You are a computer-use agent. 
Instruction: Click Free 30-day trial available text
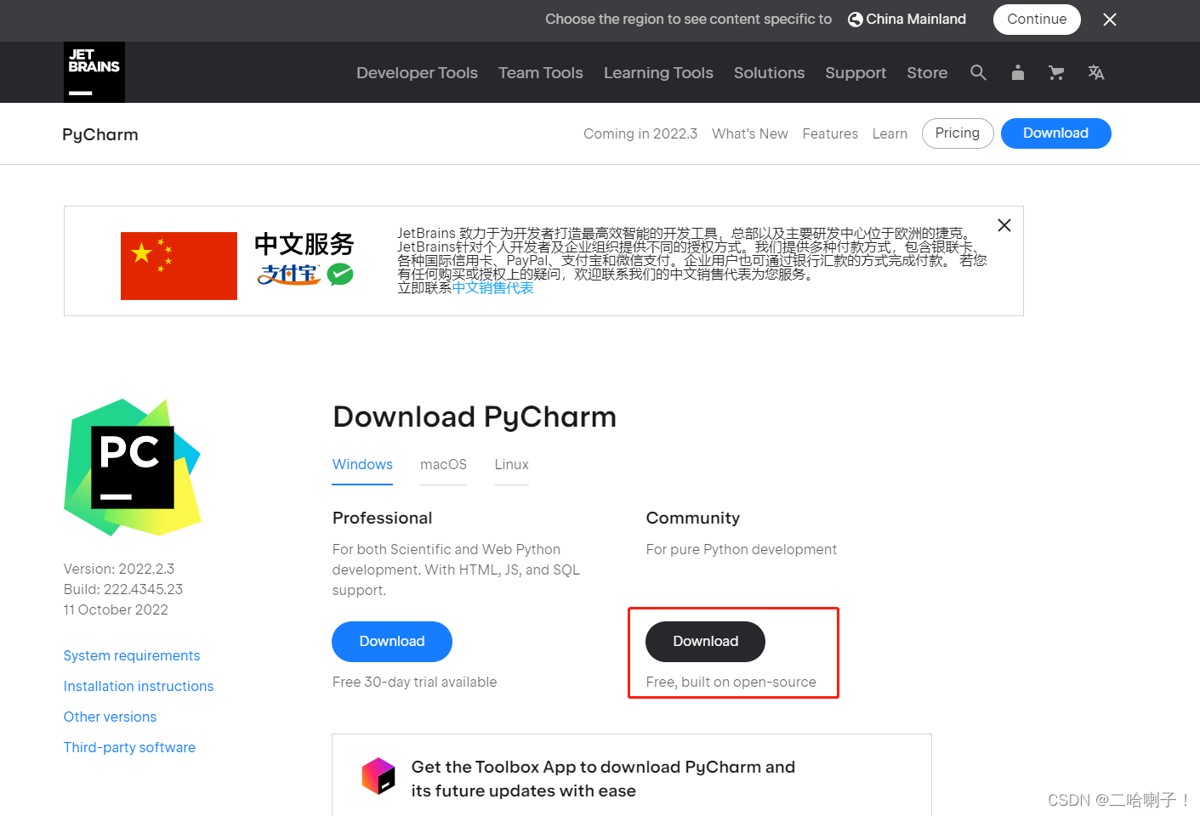click(x=414, y=682)
